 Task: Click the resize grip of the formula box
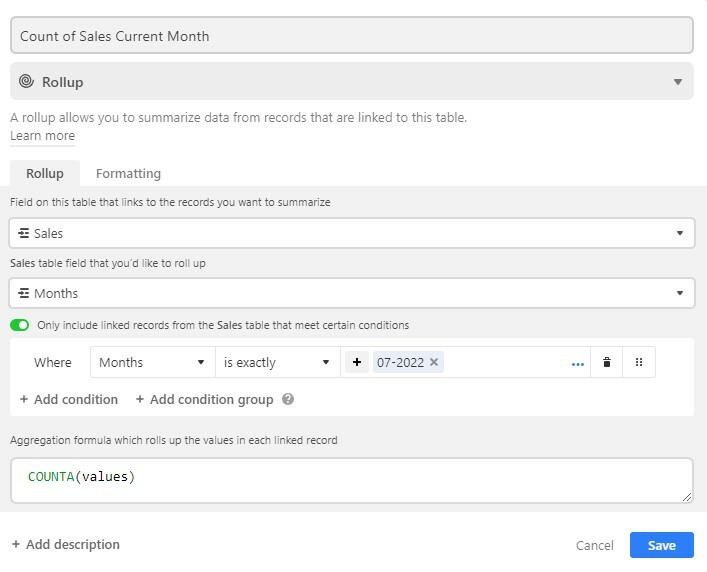686,497
